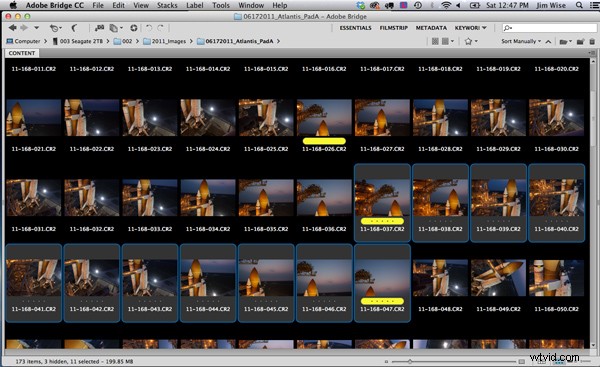Open the workspace switcher dropdown arrow
This screenshot has width=600, height=367.
click(x=484, y=28)
